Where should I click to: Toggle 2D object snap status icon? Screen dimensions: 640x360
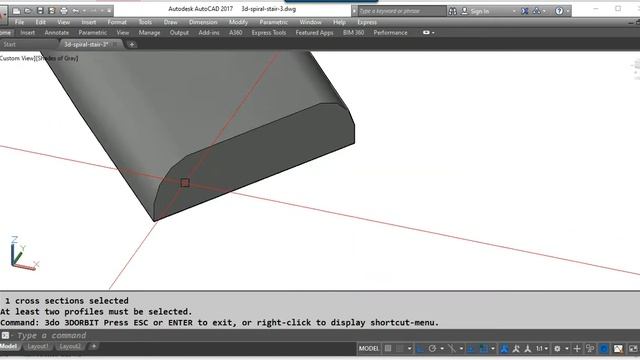coord(484,349)
